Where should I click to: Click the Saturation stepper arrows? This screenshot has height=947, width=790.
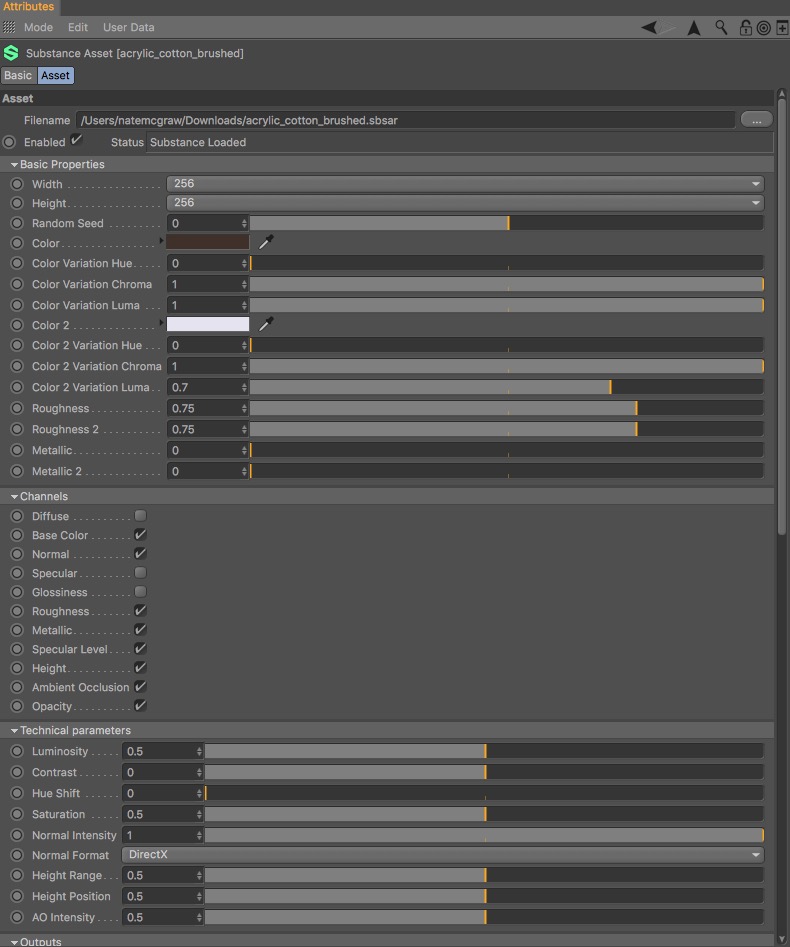click(199, 814)
